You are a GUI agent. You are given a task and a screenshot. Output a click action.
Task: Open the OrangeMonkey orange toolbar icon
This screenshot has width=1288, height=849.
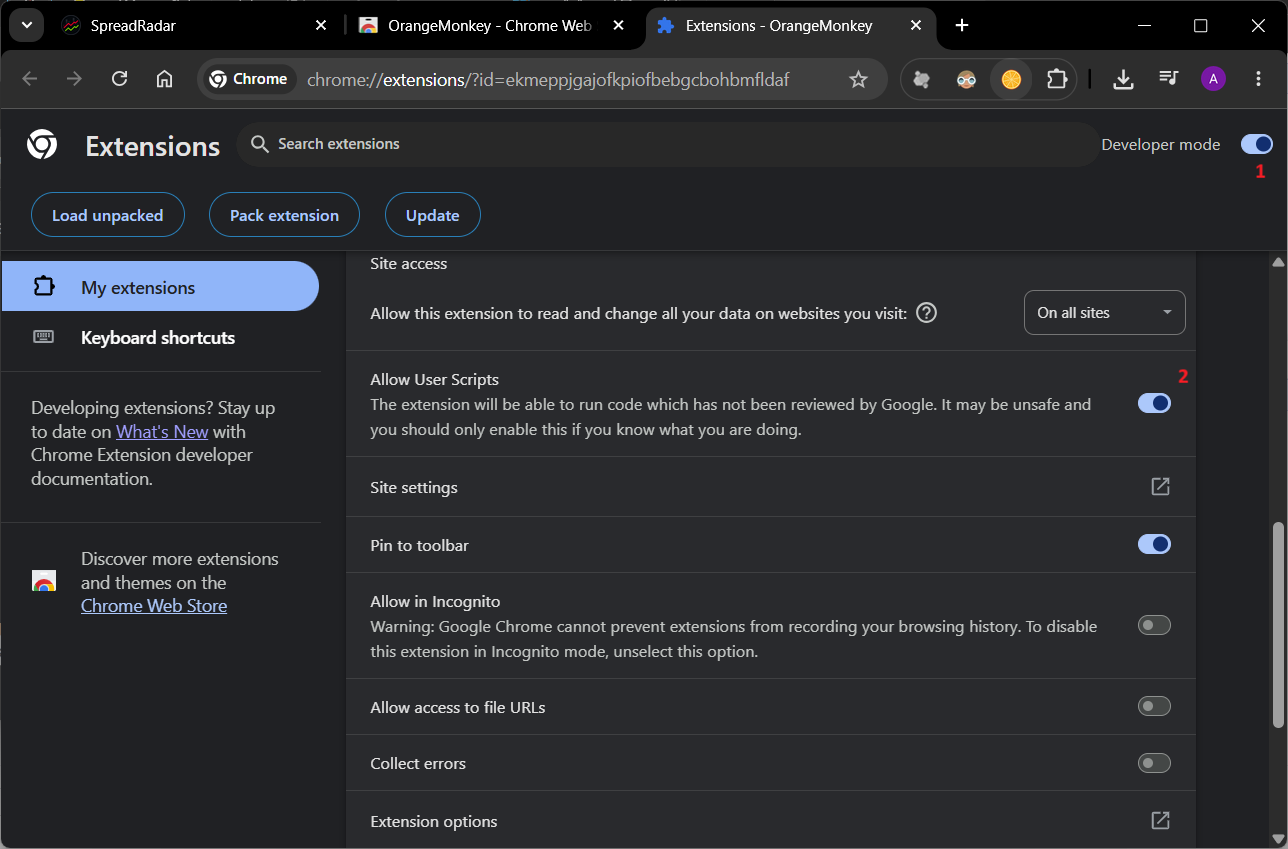1011,79
